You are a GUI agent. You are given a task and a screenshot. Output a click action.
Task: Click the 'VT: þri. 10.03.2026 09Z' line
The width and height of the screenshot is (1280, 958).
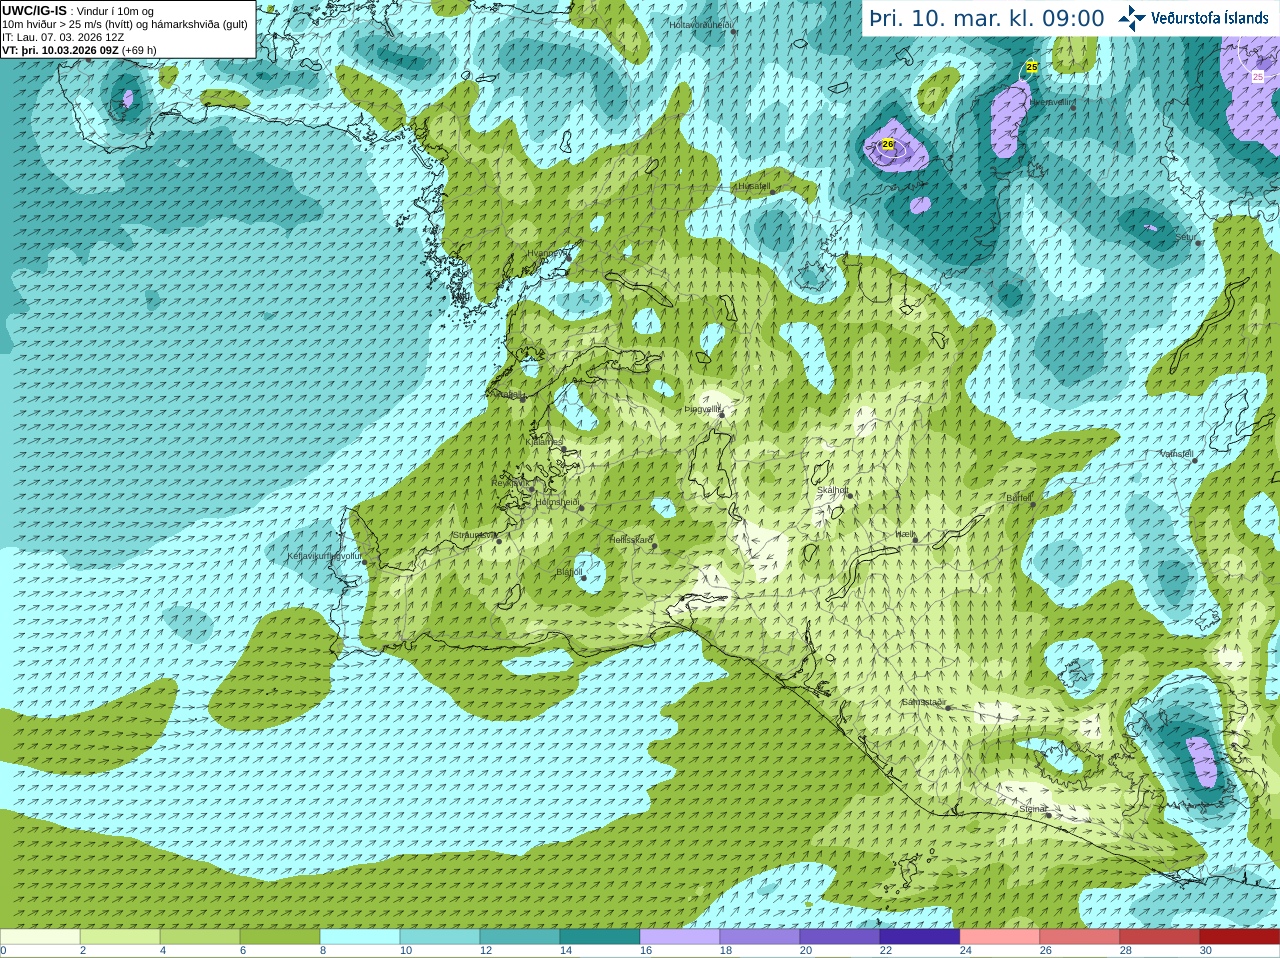(x=79, y=50)
